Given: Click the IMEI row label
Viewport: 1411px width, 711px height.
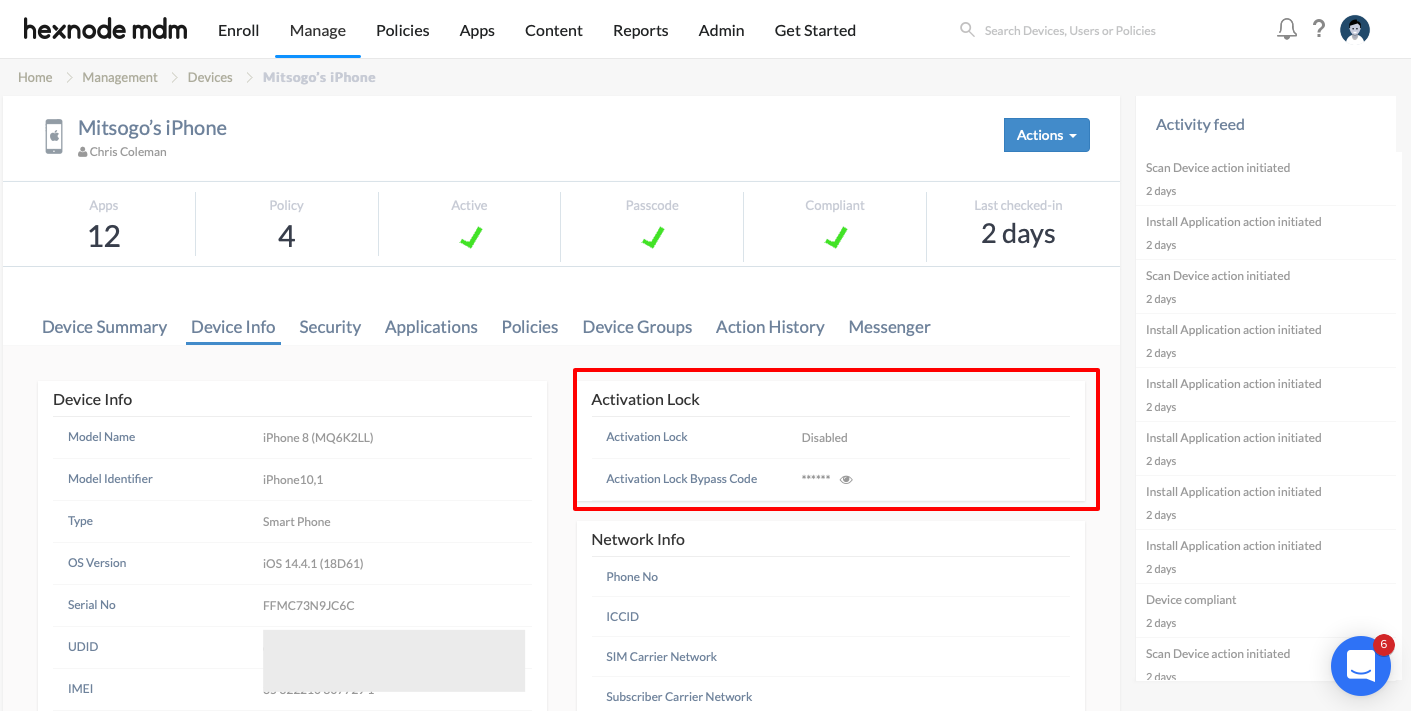Looking at the screenshot, I should (x=81, y=689).
